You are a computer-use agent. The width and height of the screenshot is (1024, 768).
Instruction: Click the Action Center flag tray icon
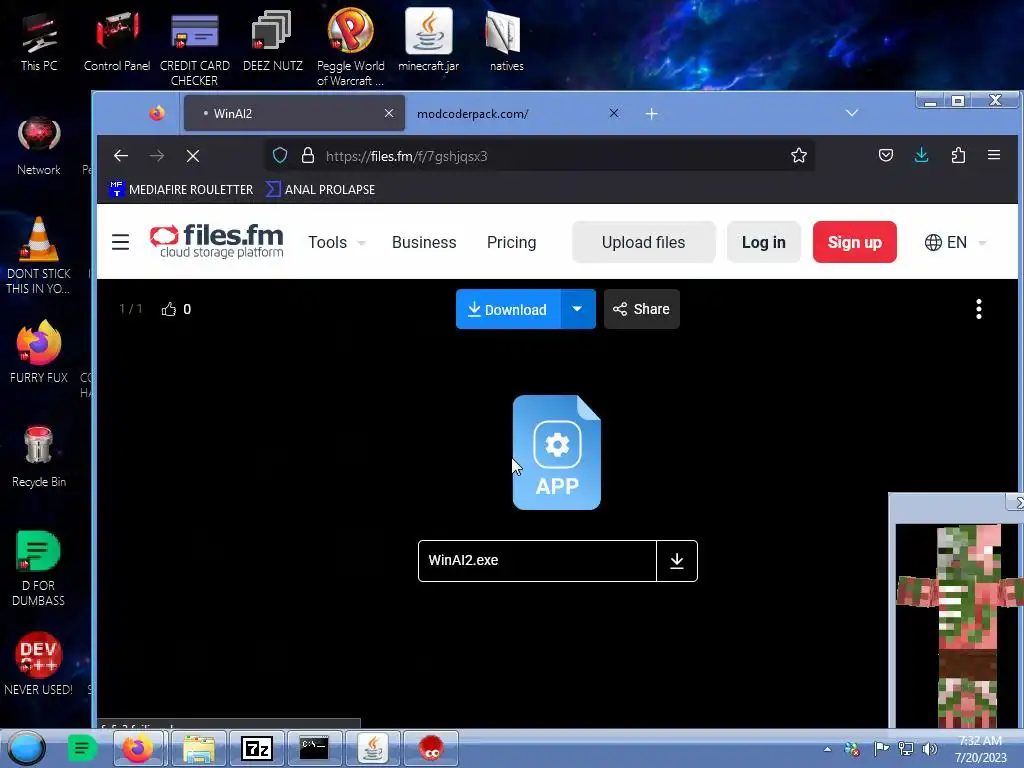880,749
